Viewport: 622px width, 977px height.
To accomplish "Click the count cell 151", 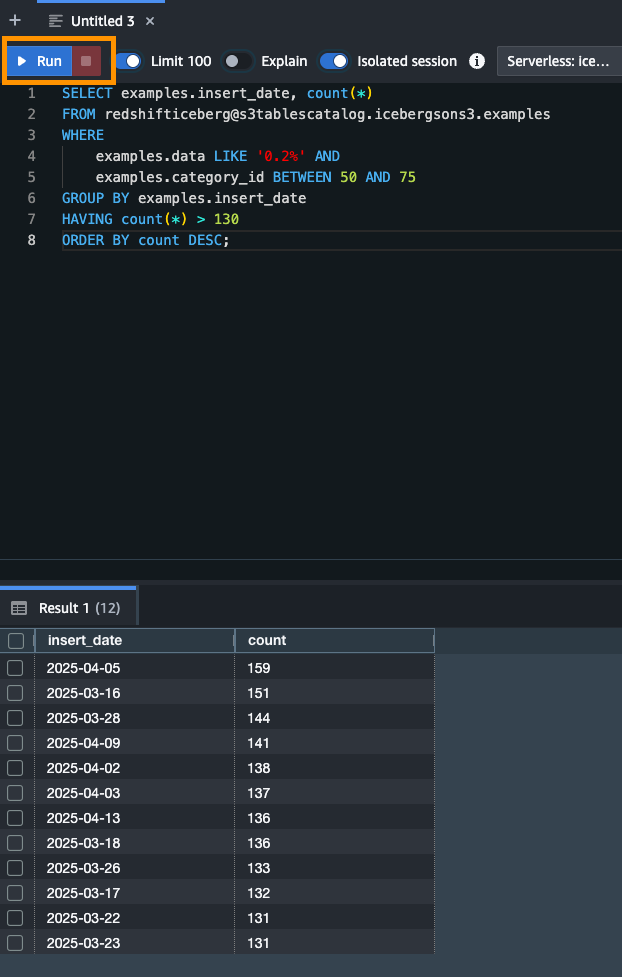I will tap(335, 693).
